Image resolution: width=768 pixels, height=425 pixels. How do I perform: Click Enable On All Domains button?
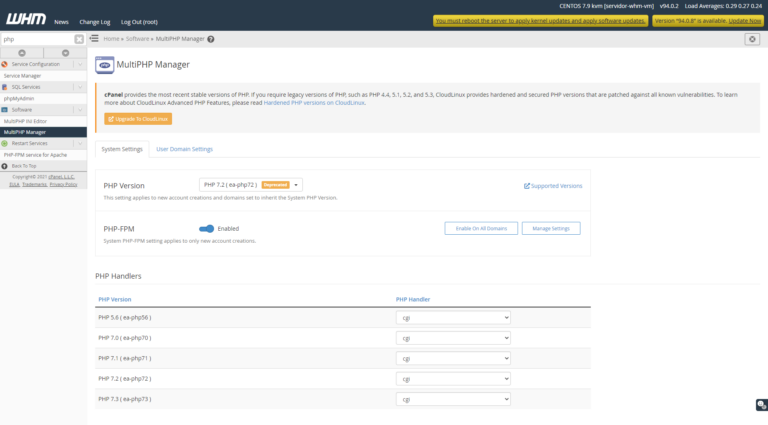tap(481, 229)
